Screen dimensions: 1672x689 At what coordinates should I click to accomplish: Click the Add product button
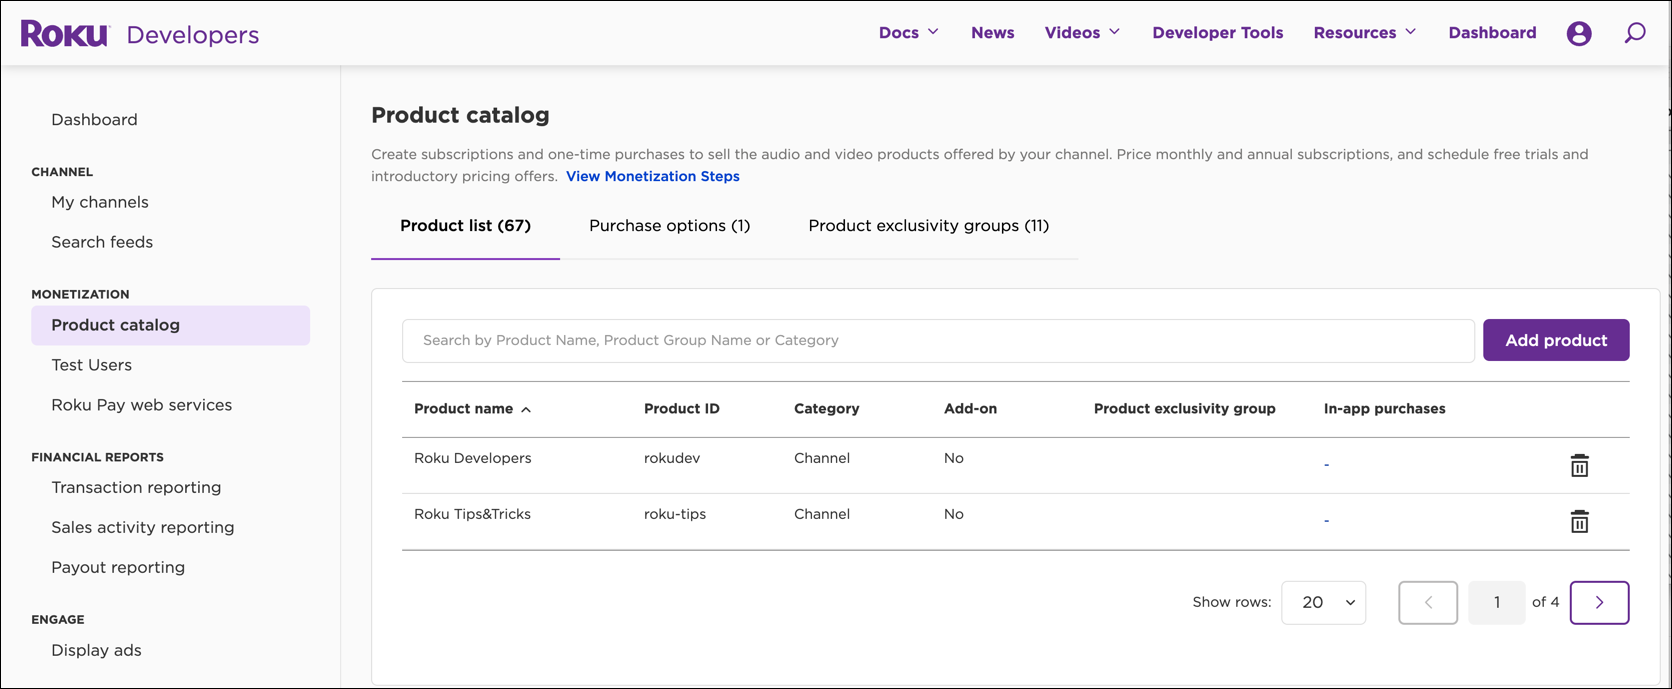tap(1556, 340)
